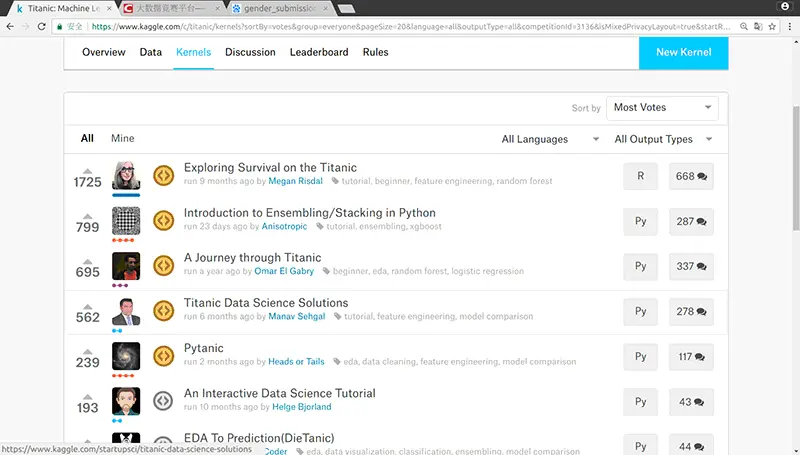This screenshot has height=455, width=800.
Task: Click notebook icon for Titanic Data Science Solutions
Action: tap(164, 311)
